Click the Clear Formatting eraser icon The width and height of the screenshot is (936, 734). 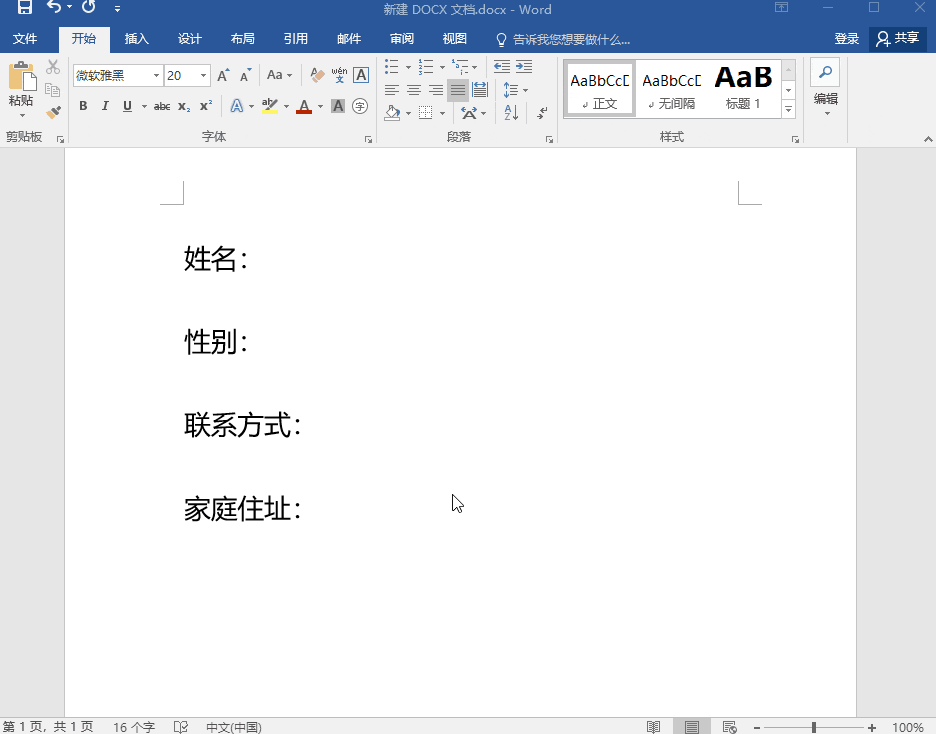pyautogui.click(x=317, y=75)
